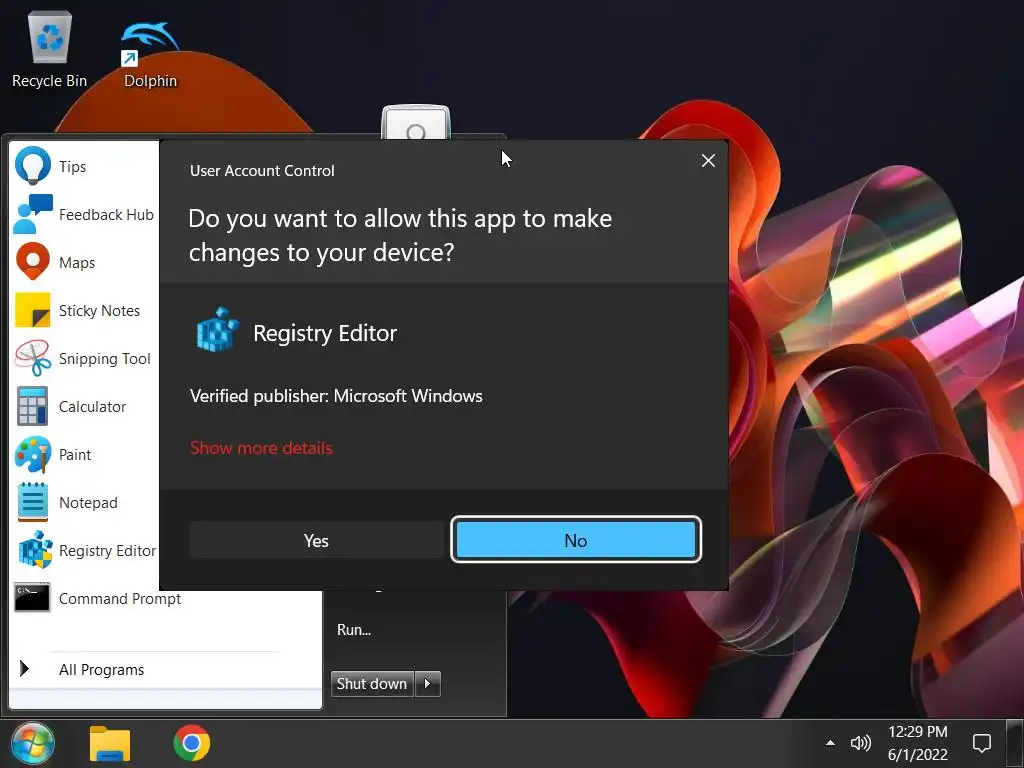This screenshot has width=1024, height=768.
Task: Click the Feedback Hub icon
Action: click(x=33, y=214)
